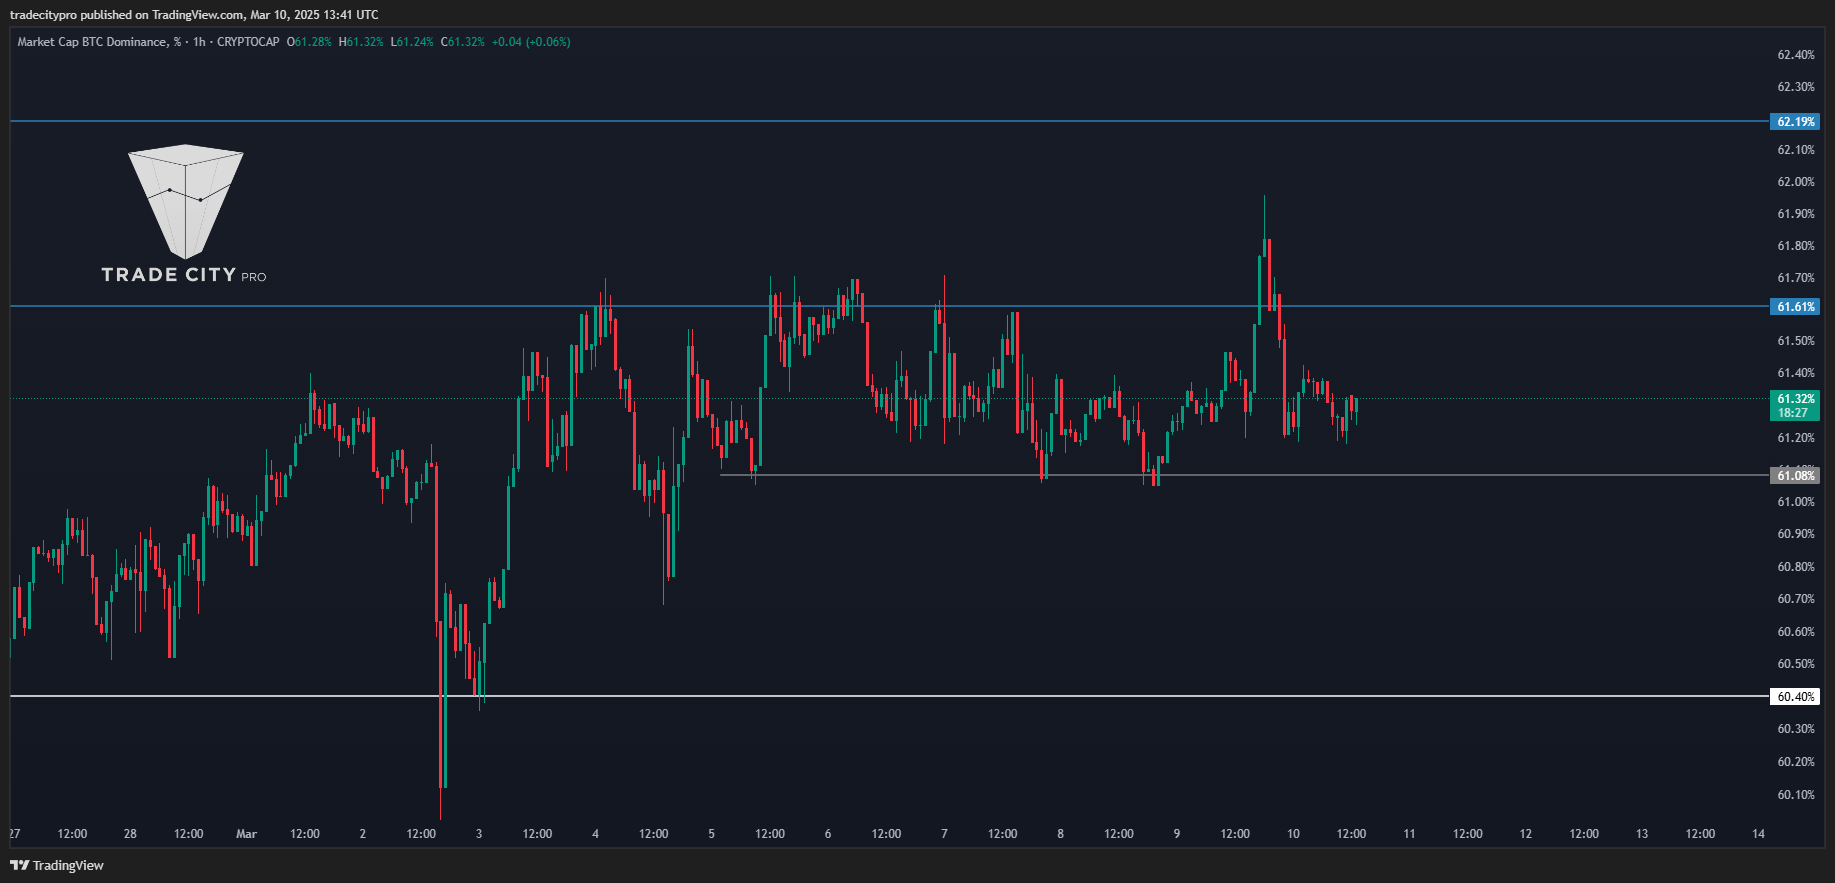Image resolution: width=1835 pixels, height=883 pixels.
Task: Click the 6 date label on time axis
Action: (x=828, y=834)
